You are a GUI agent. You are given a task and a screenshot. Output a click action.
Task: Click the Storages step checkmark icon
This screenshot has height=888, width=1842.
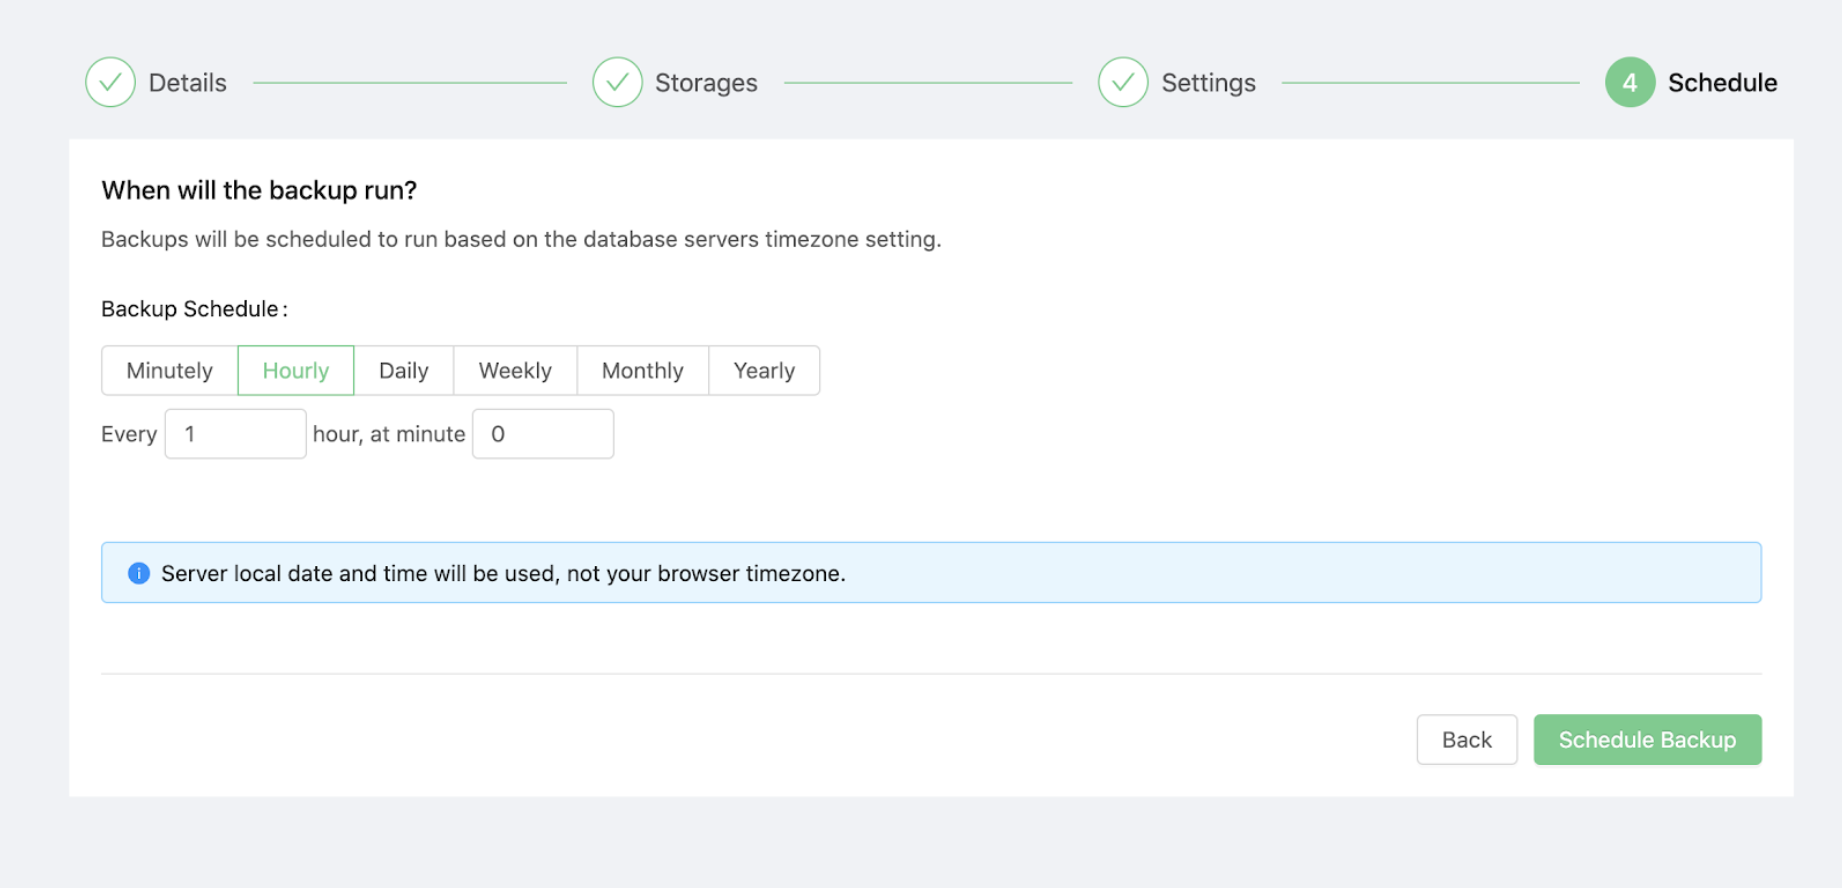click(x=617, y=82)
